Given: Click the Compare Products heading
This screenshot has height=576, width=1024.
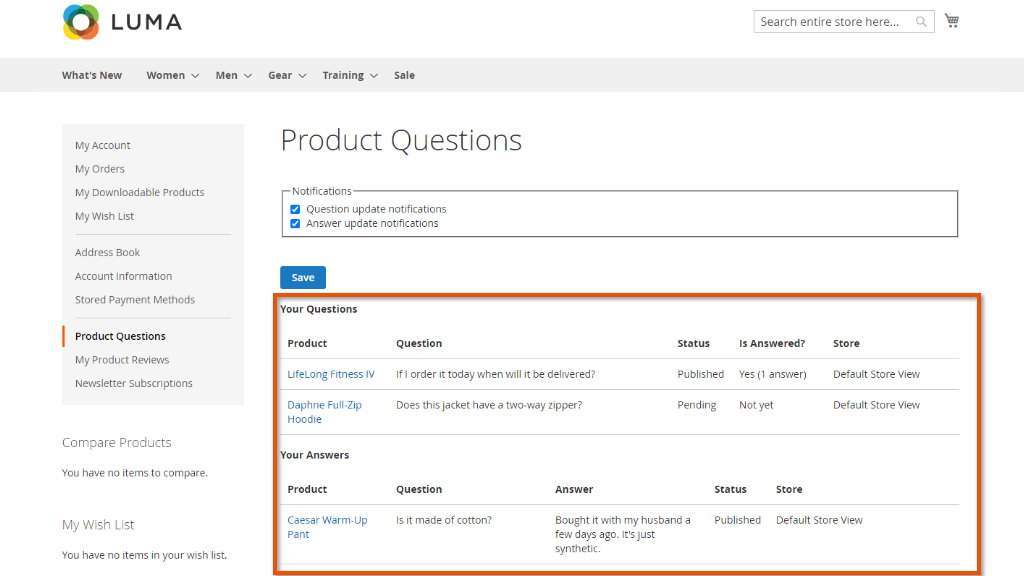Looking at the screenshot, I should (117, 443).
